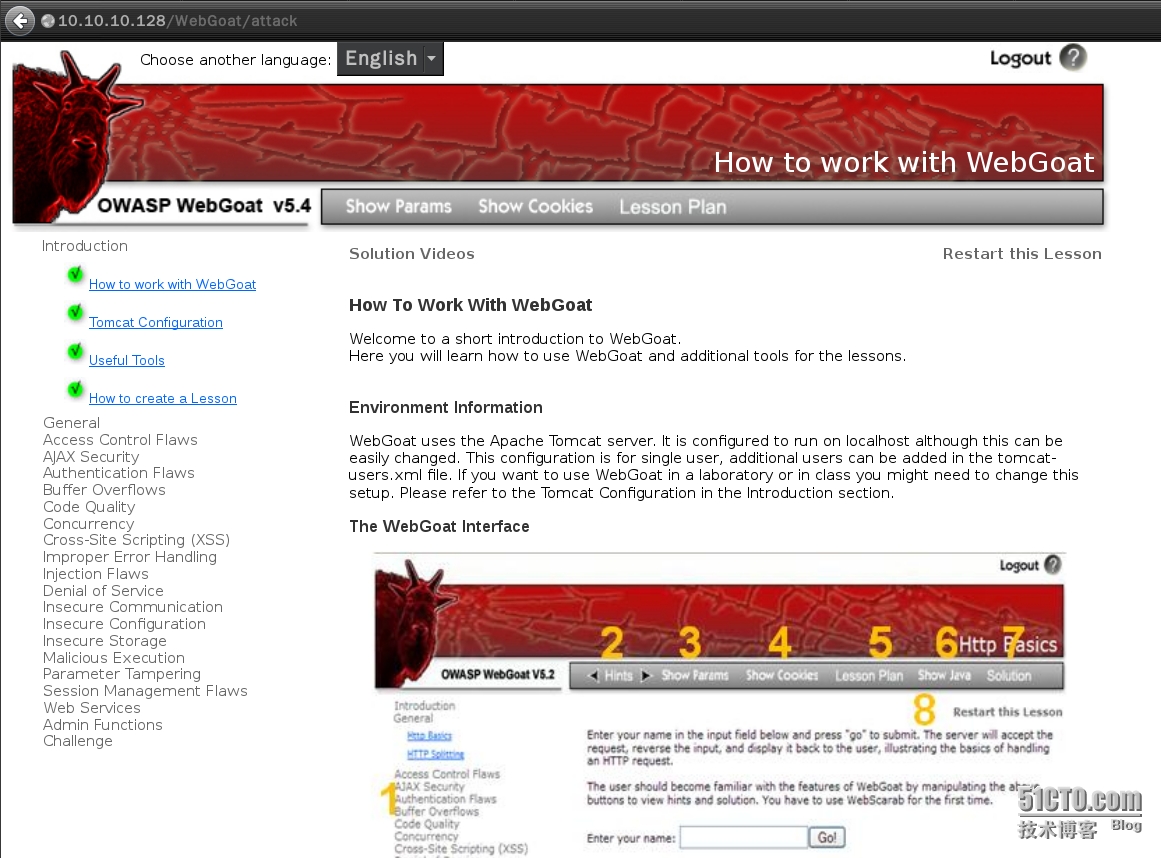The height and width of the screenshot is (858, 1161).
Task: Expand Insecure Communication category
Action: (133, 607)
